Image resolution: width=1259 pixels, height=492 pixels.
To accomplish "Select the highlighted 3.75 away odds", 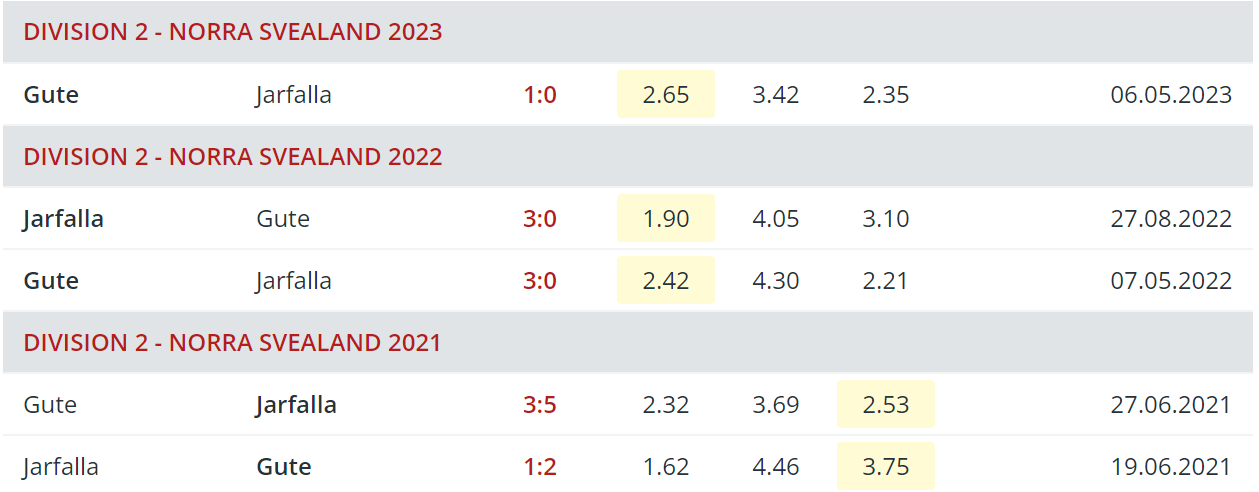I will 886,466.
